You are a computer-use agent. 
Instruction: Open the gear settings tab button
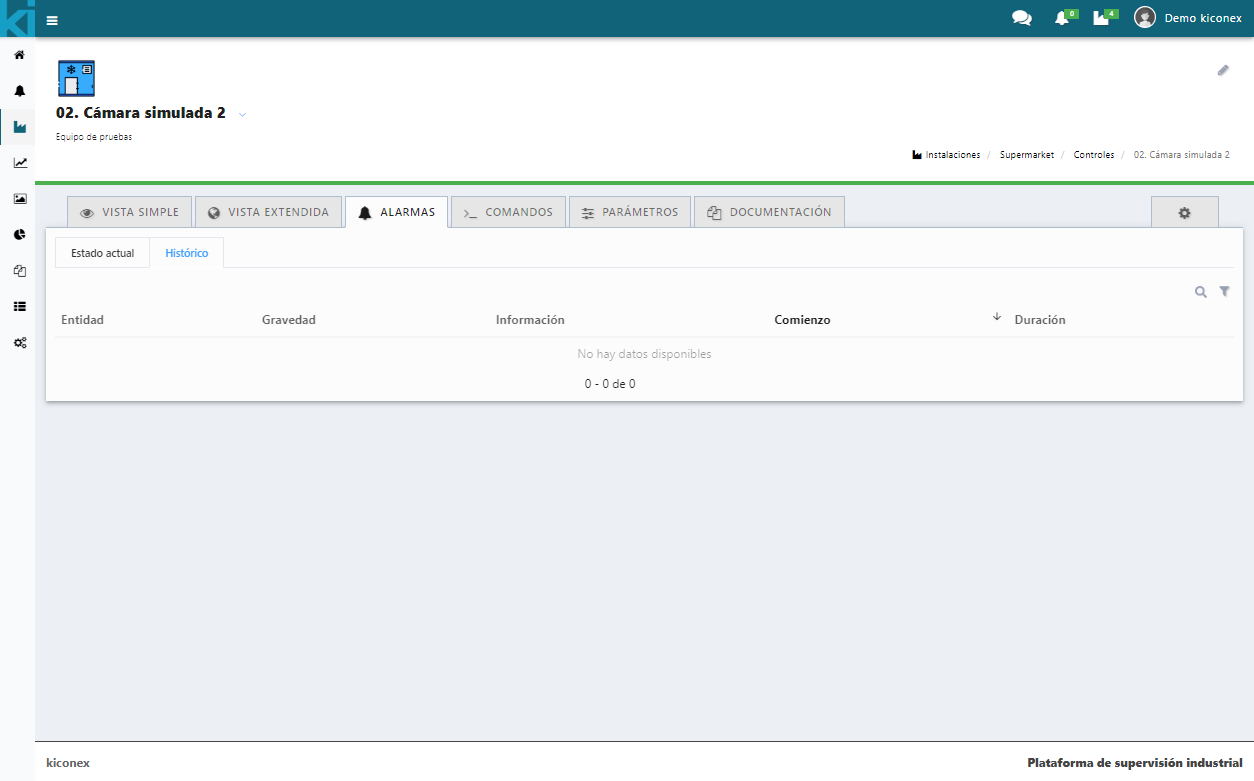point(1184,213)
